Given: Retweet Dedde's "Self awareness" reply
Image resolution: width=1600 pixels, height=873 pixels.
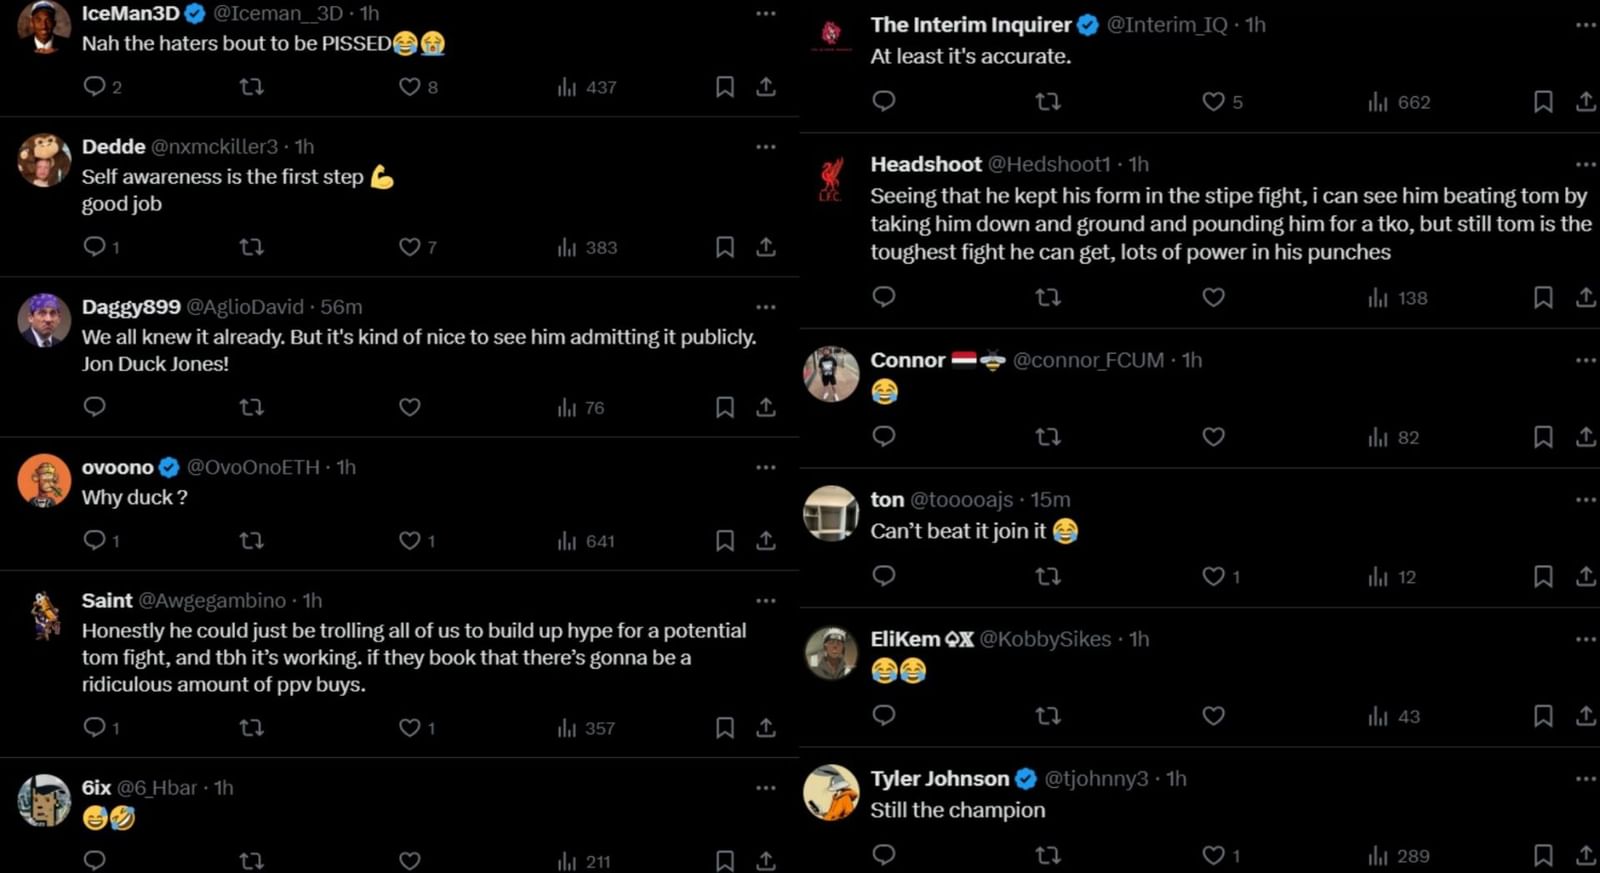Looking at the screenshot, I should (x=252, y=247).
